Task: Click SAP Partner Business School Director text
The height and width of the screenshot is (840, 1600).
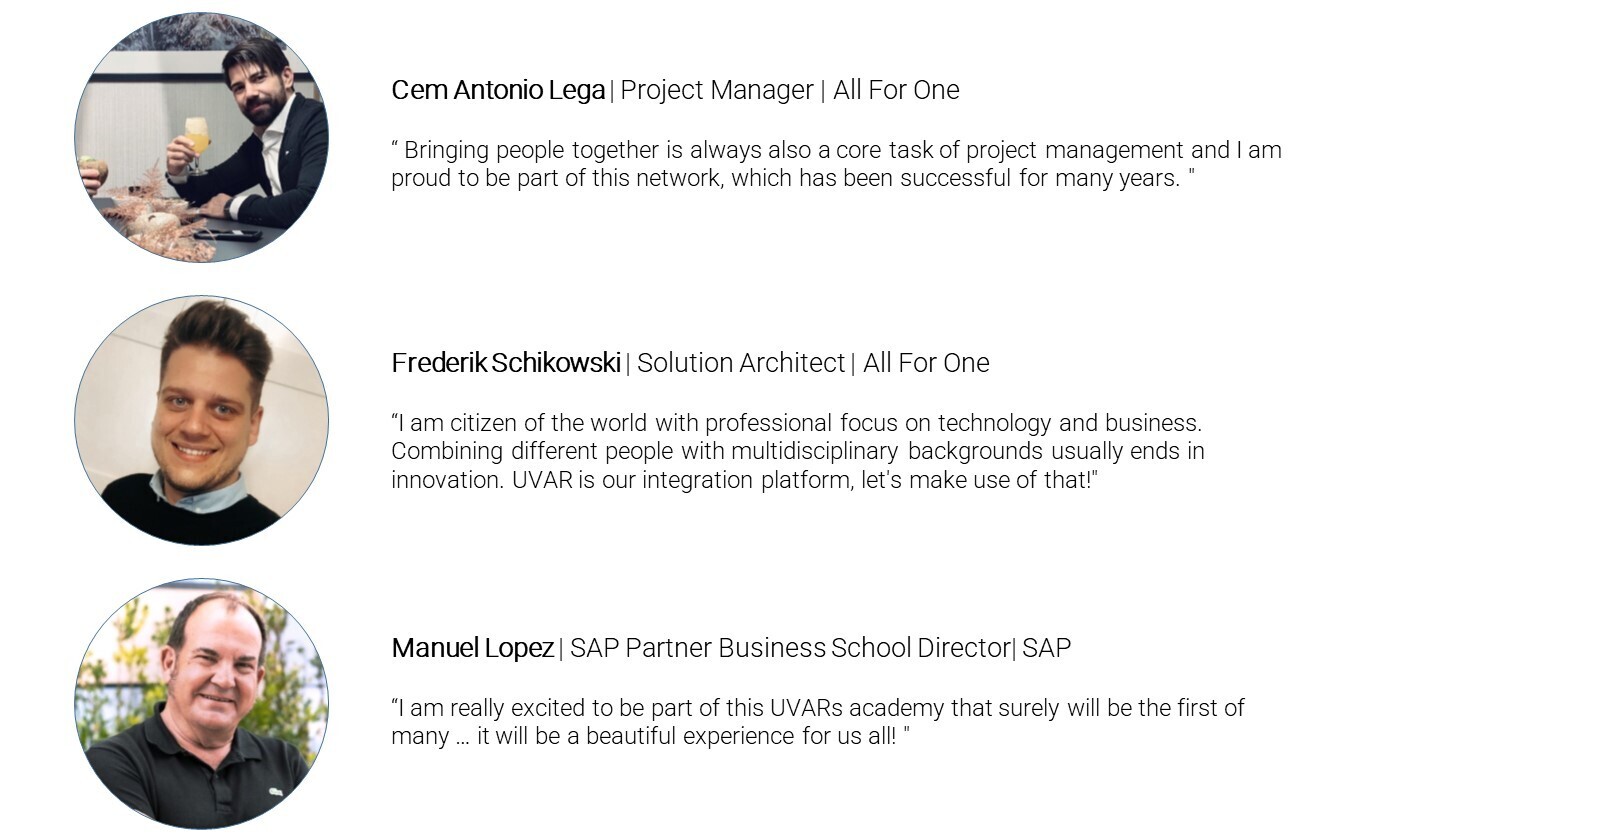Action: (x=790, y=648)
